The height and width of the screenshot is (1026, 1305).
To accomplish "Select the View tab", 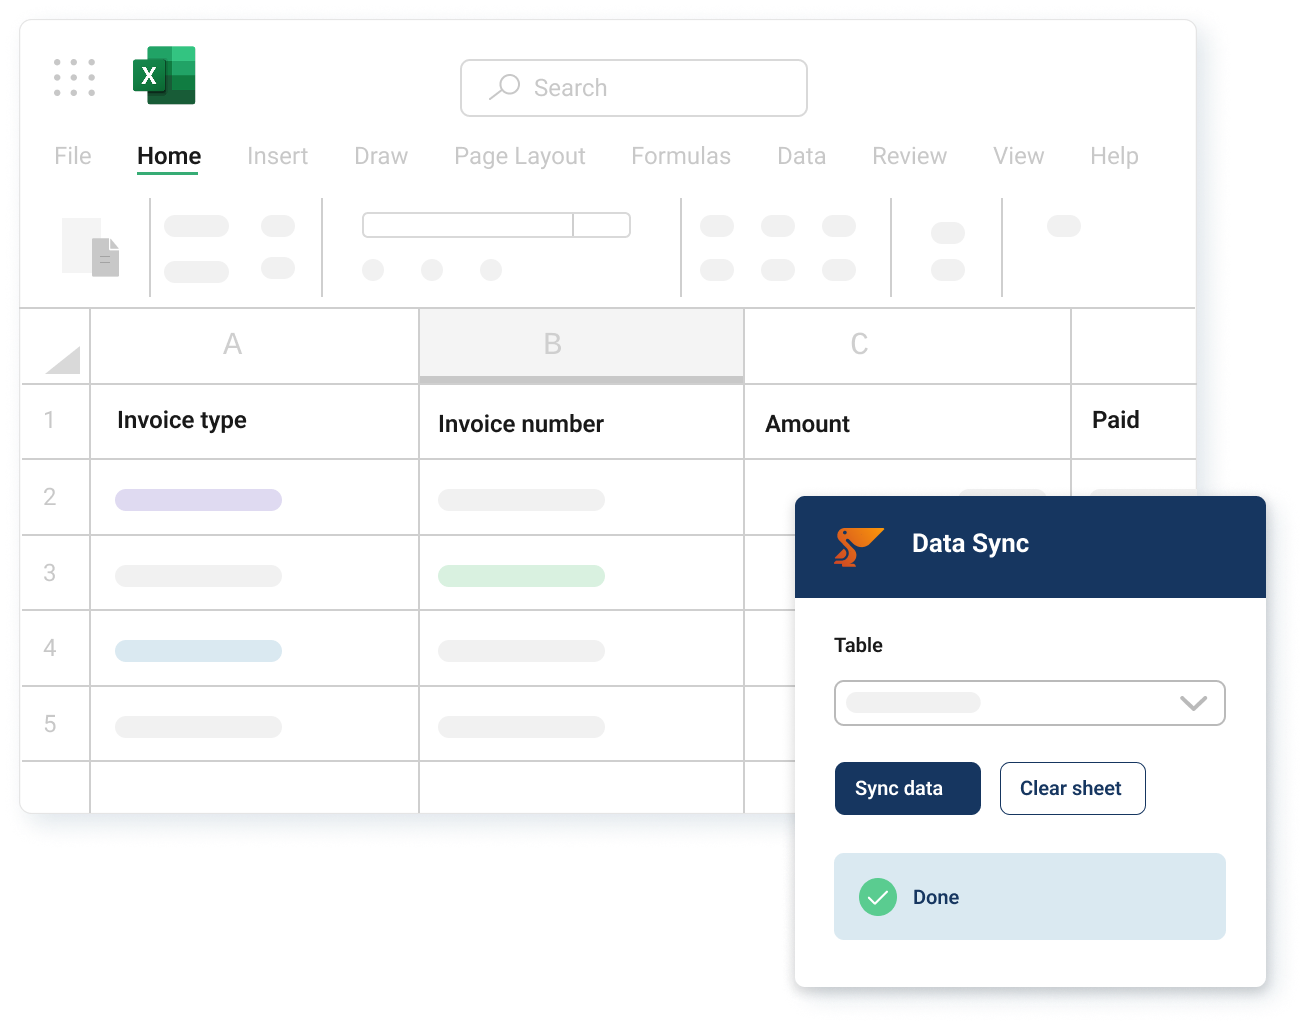I will click(1019, 156).
